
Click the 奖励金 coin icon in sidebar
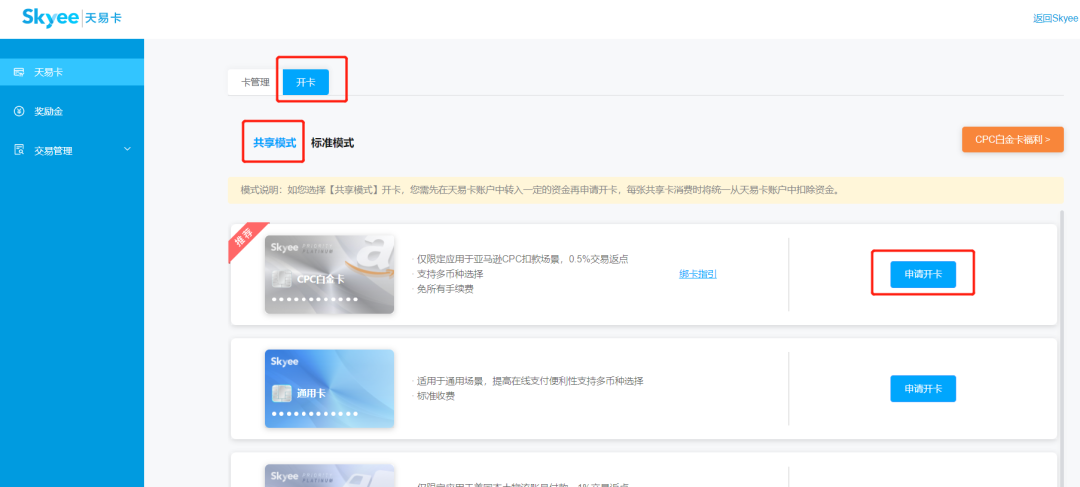19,111
